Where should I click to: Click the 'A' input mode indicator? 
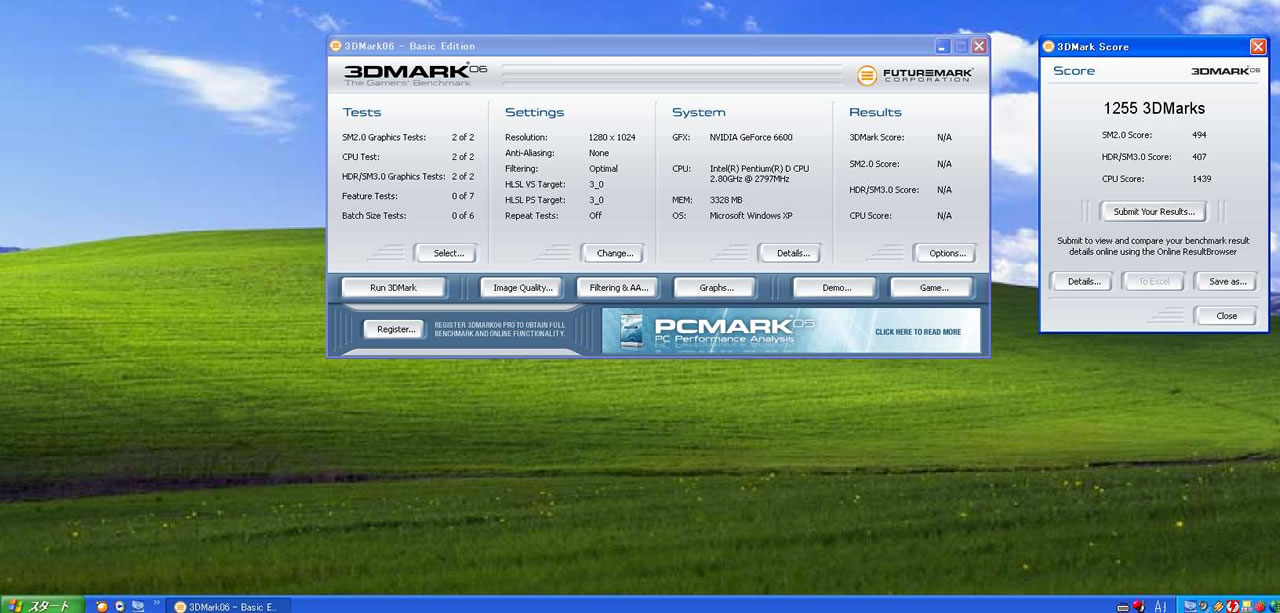(1158, 606)
